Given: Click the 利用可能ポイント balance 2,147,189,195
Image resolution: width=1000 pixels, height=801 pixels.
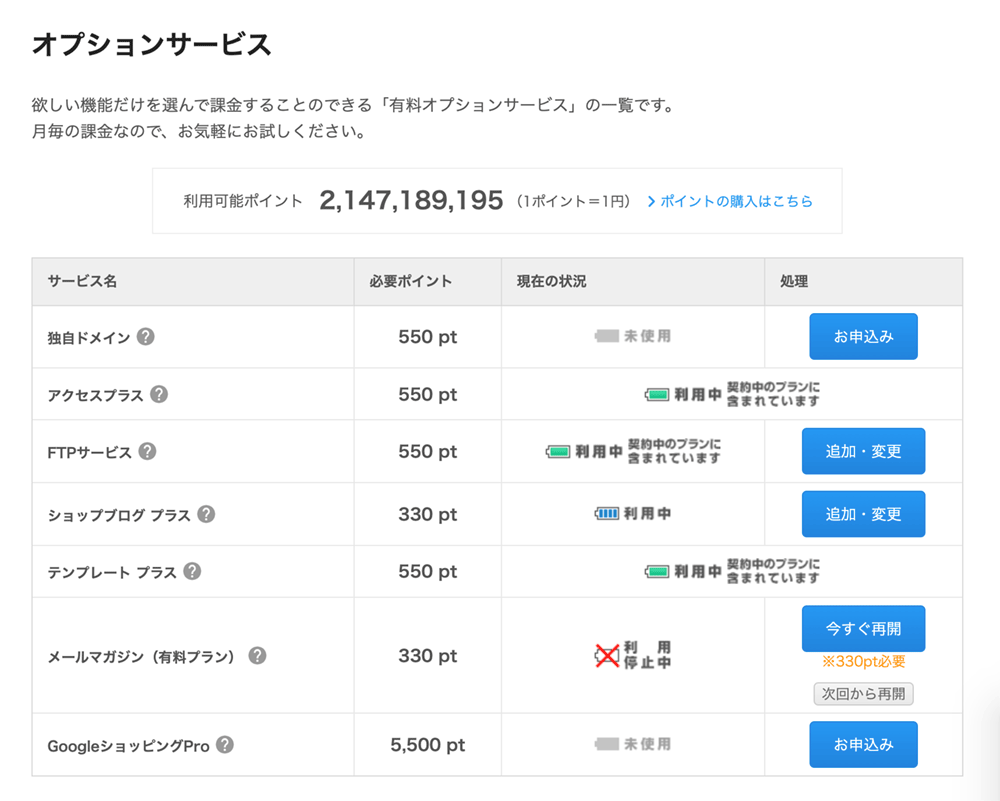Looking at the screenshot, I should click(411, 201).
